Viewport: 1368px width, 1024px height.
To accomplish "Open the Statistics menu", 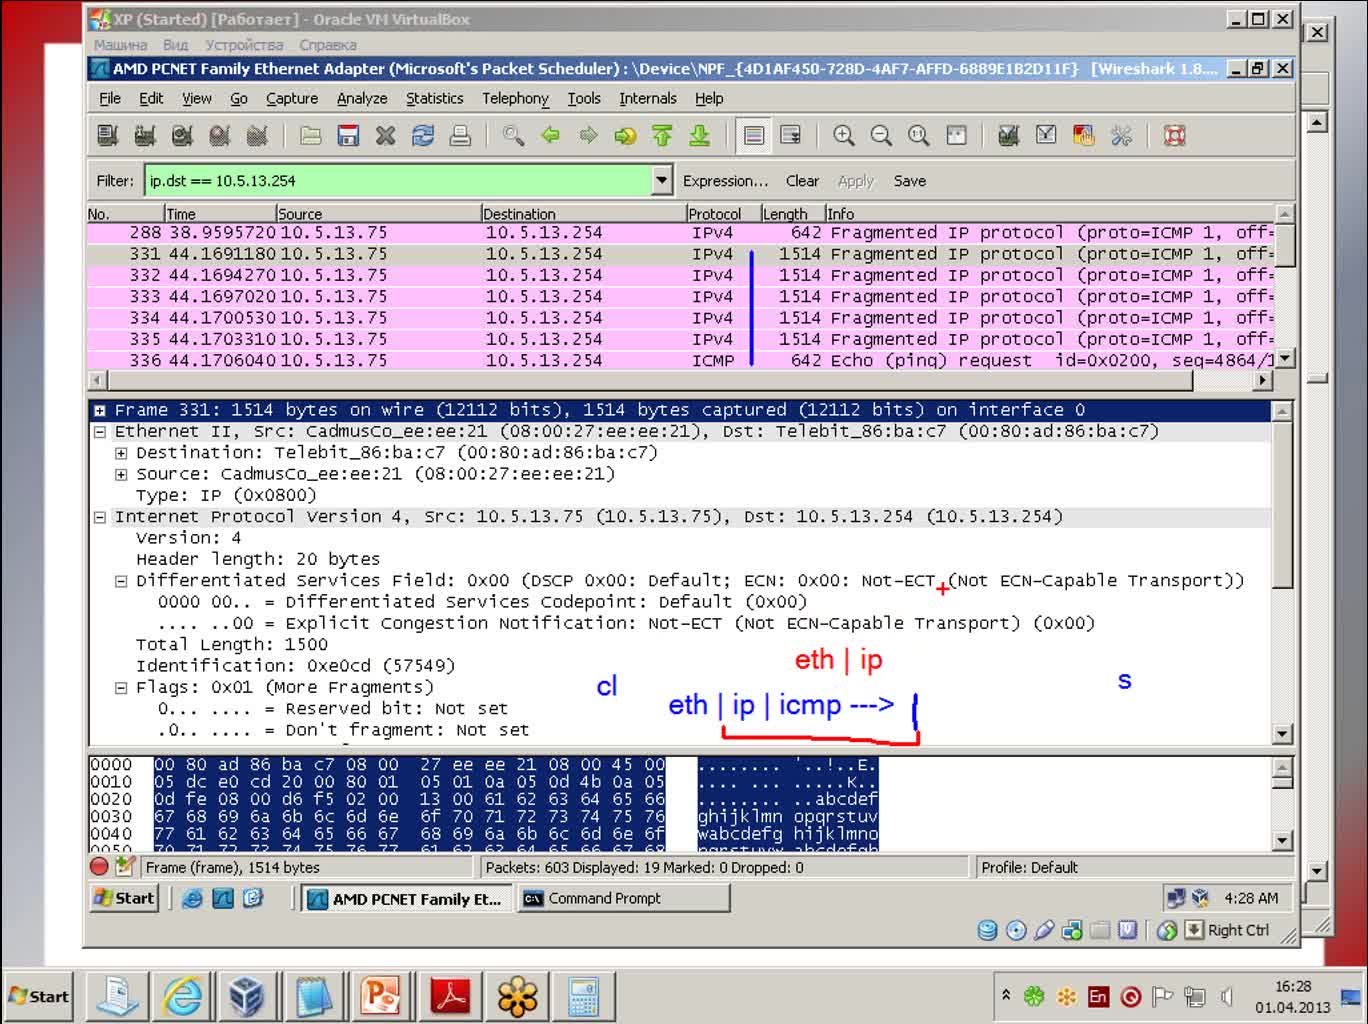I will [435, 98].
